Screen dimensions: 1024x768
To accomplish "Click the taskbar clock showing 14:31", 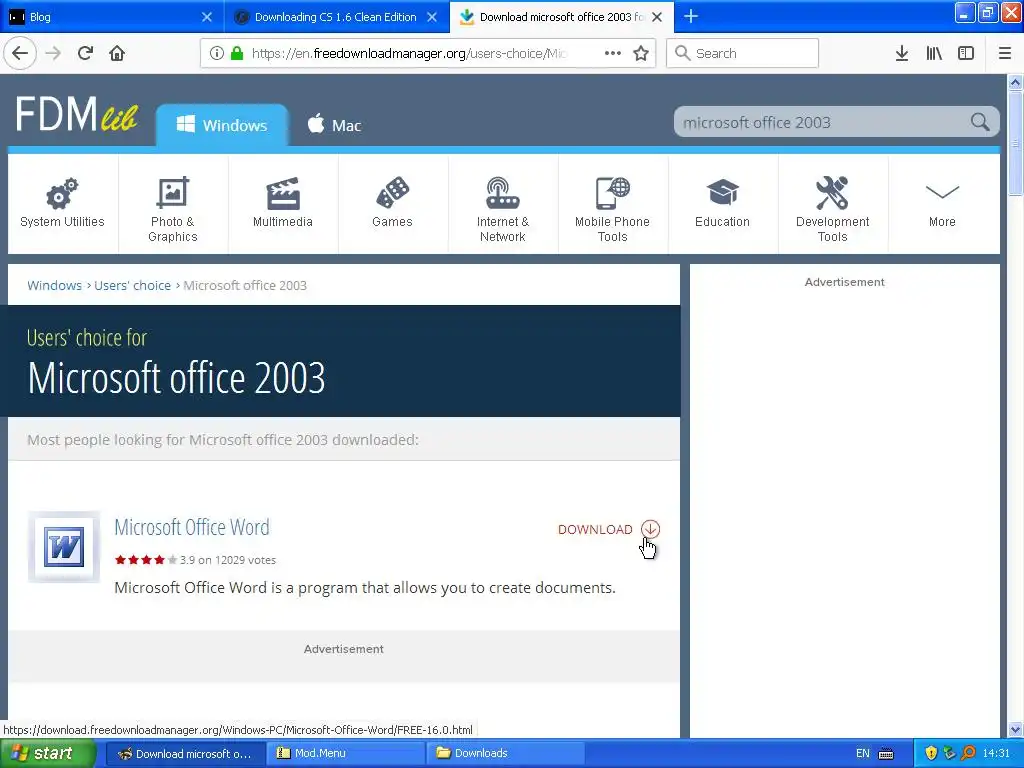I will pyautogui.click(x=996, y=753).
